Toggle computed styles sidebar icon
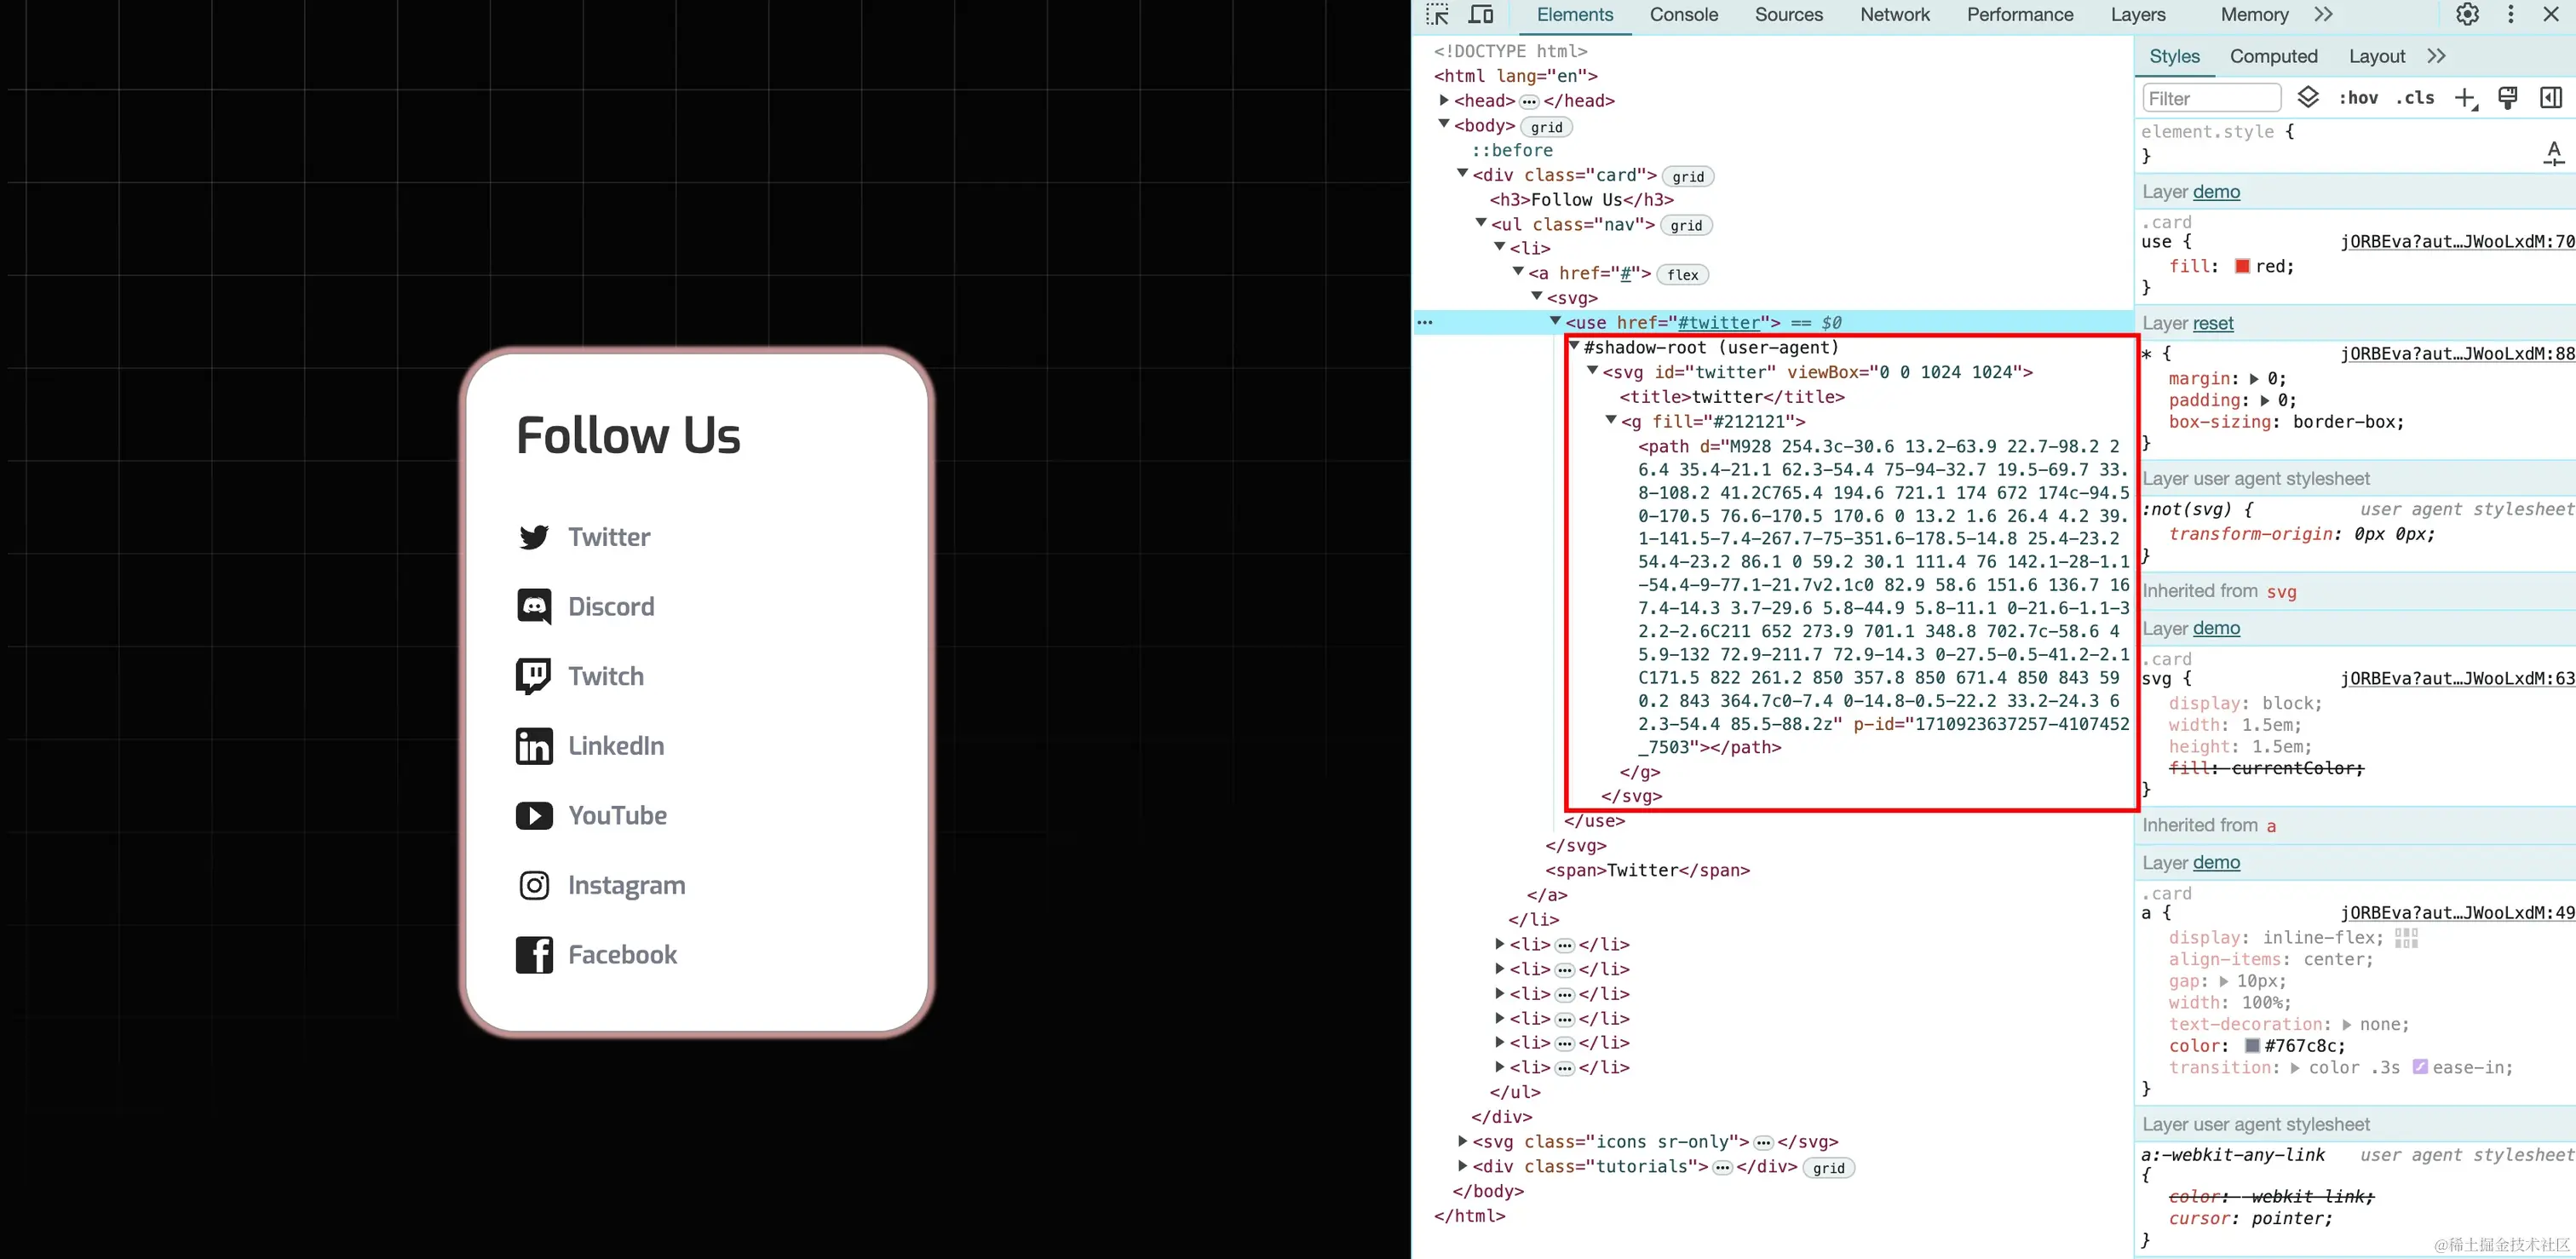 click(2551, 97)
